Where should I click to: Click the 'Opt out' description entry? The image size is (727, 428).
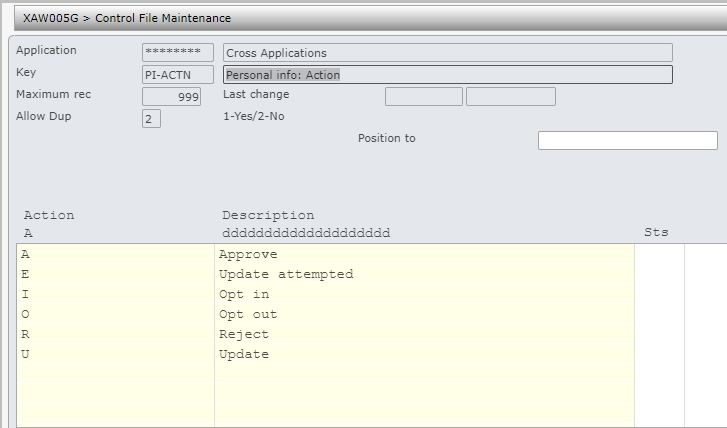click(x=248, y=314)
